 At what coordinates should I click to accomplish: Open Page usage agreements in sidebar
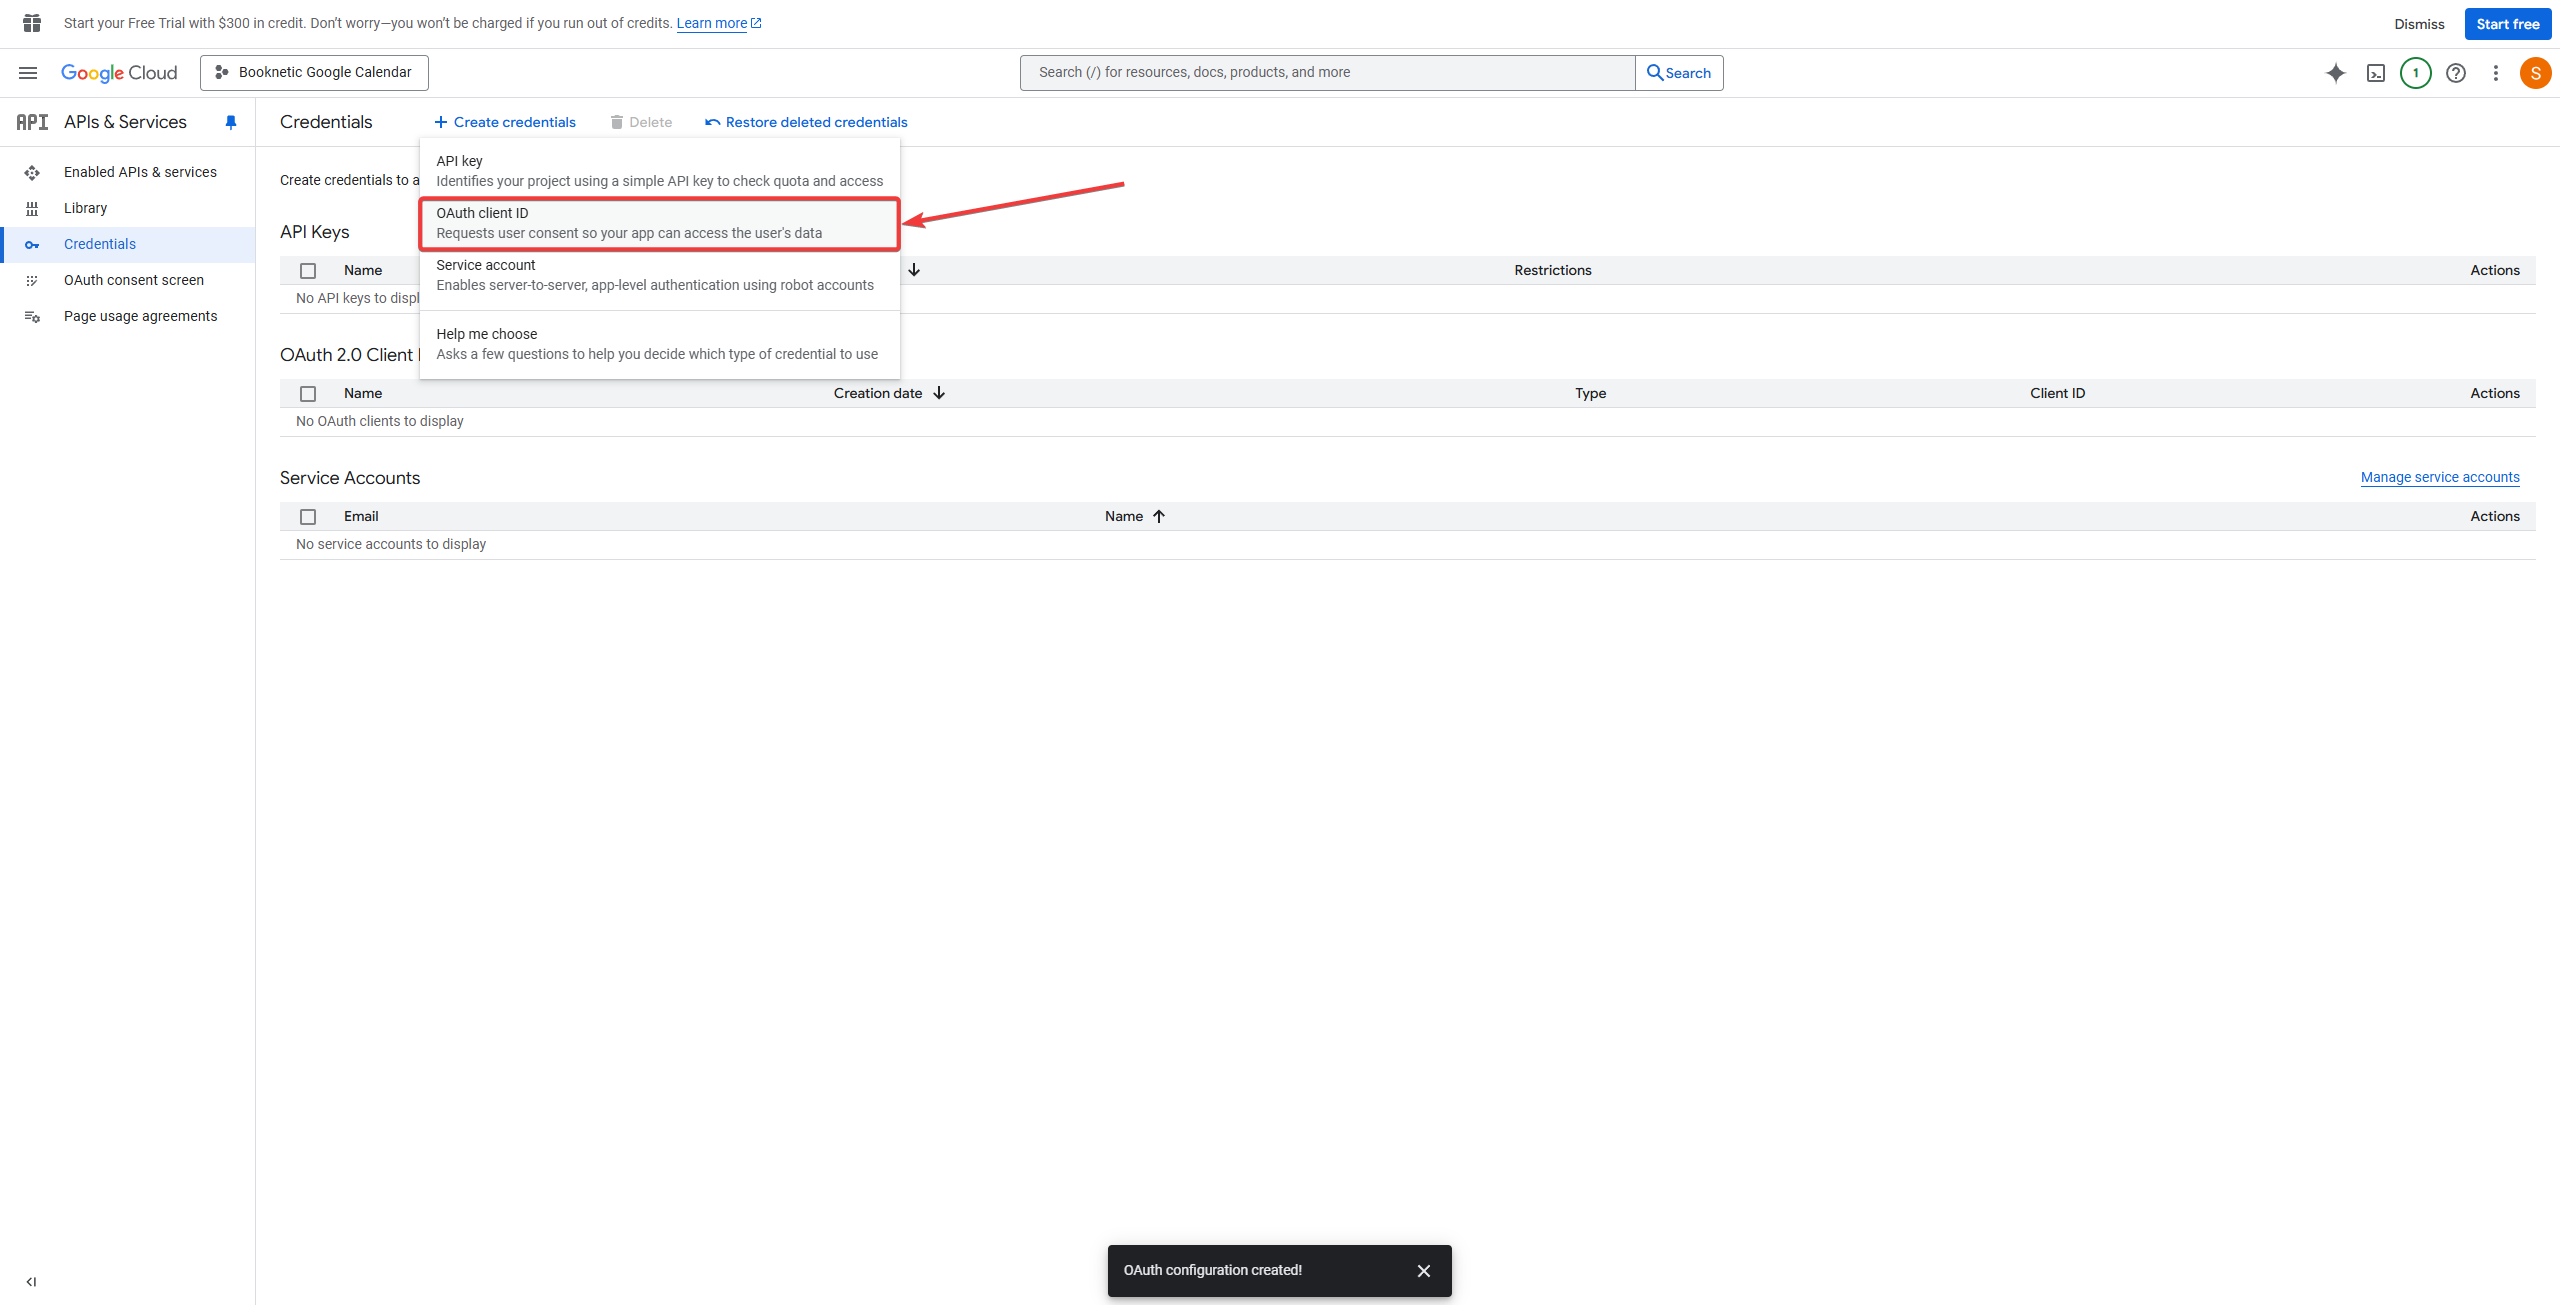tap(128, 316)
